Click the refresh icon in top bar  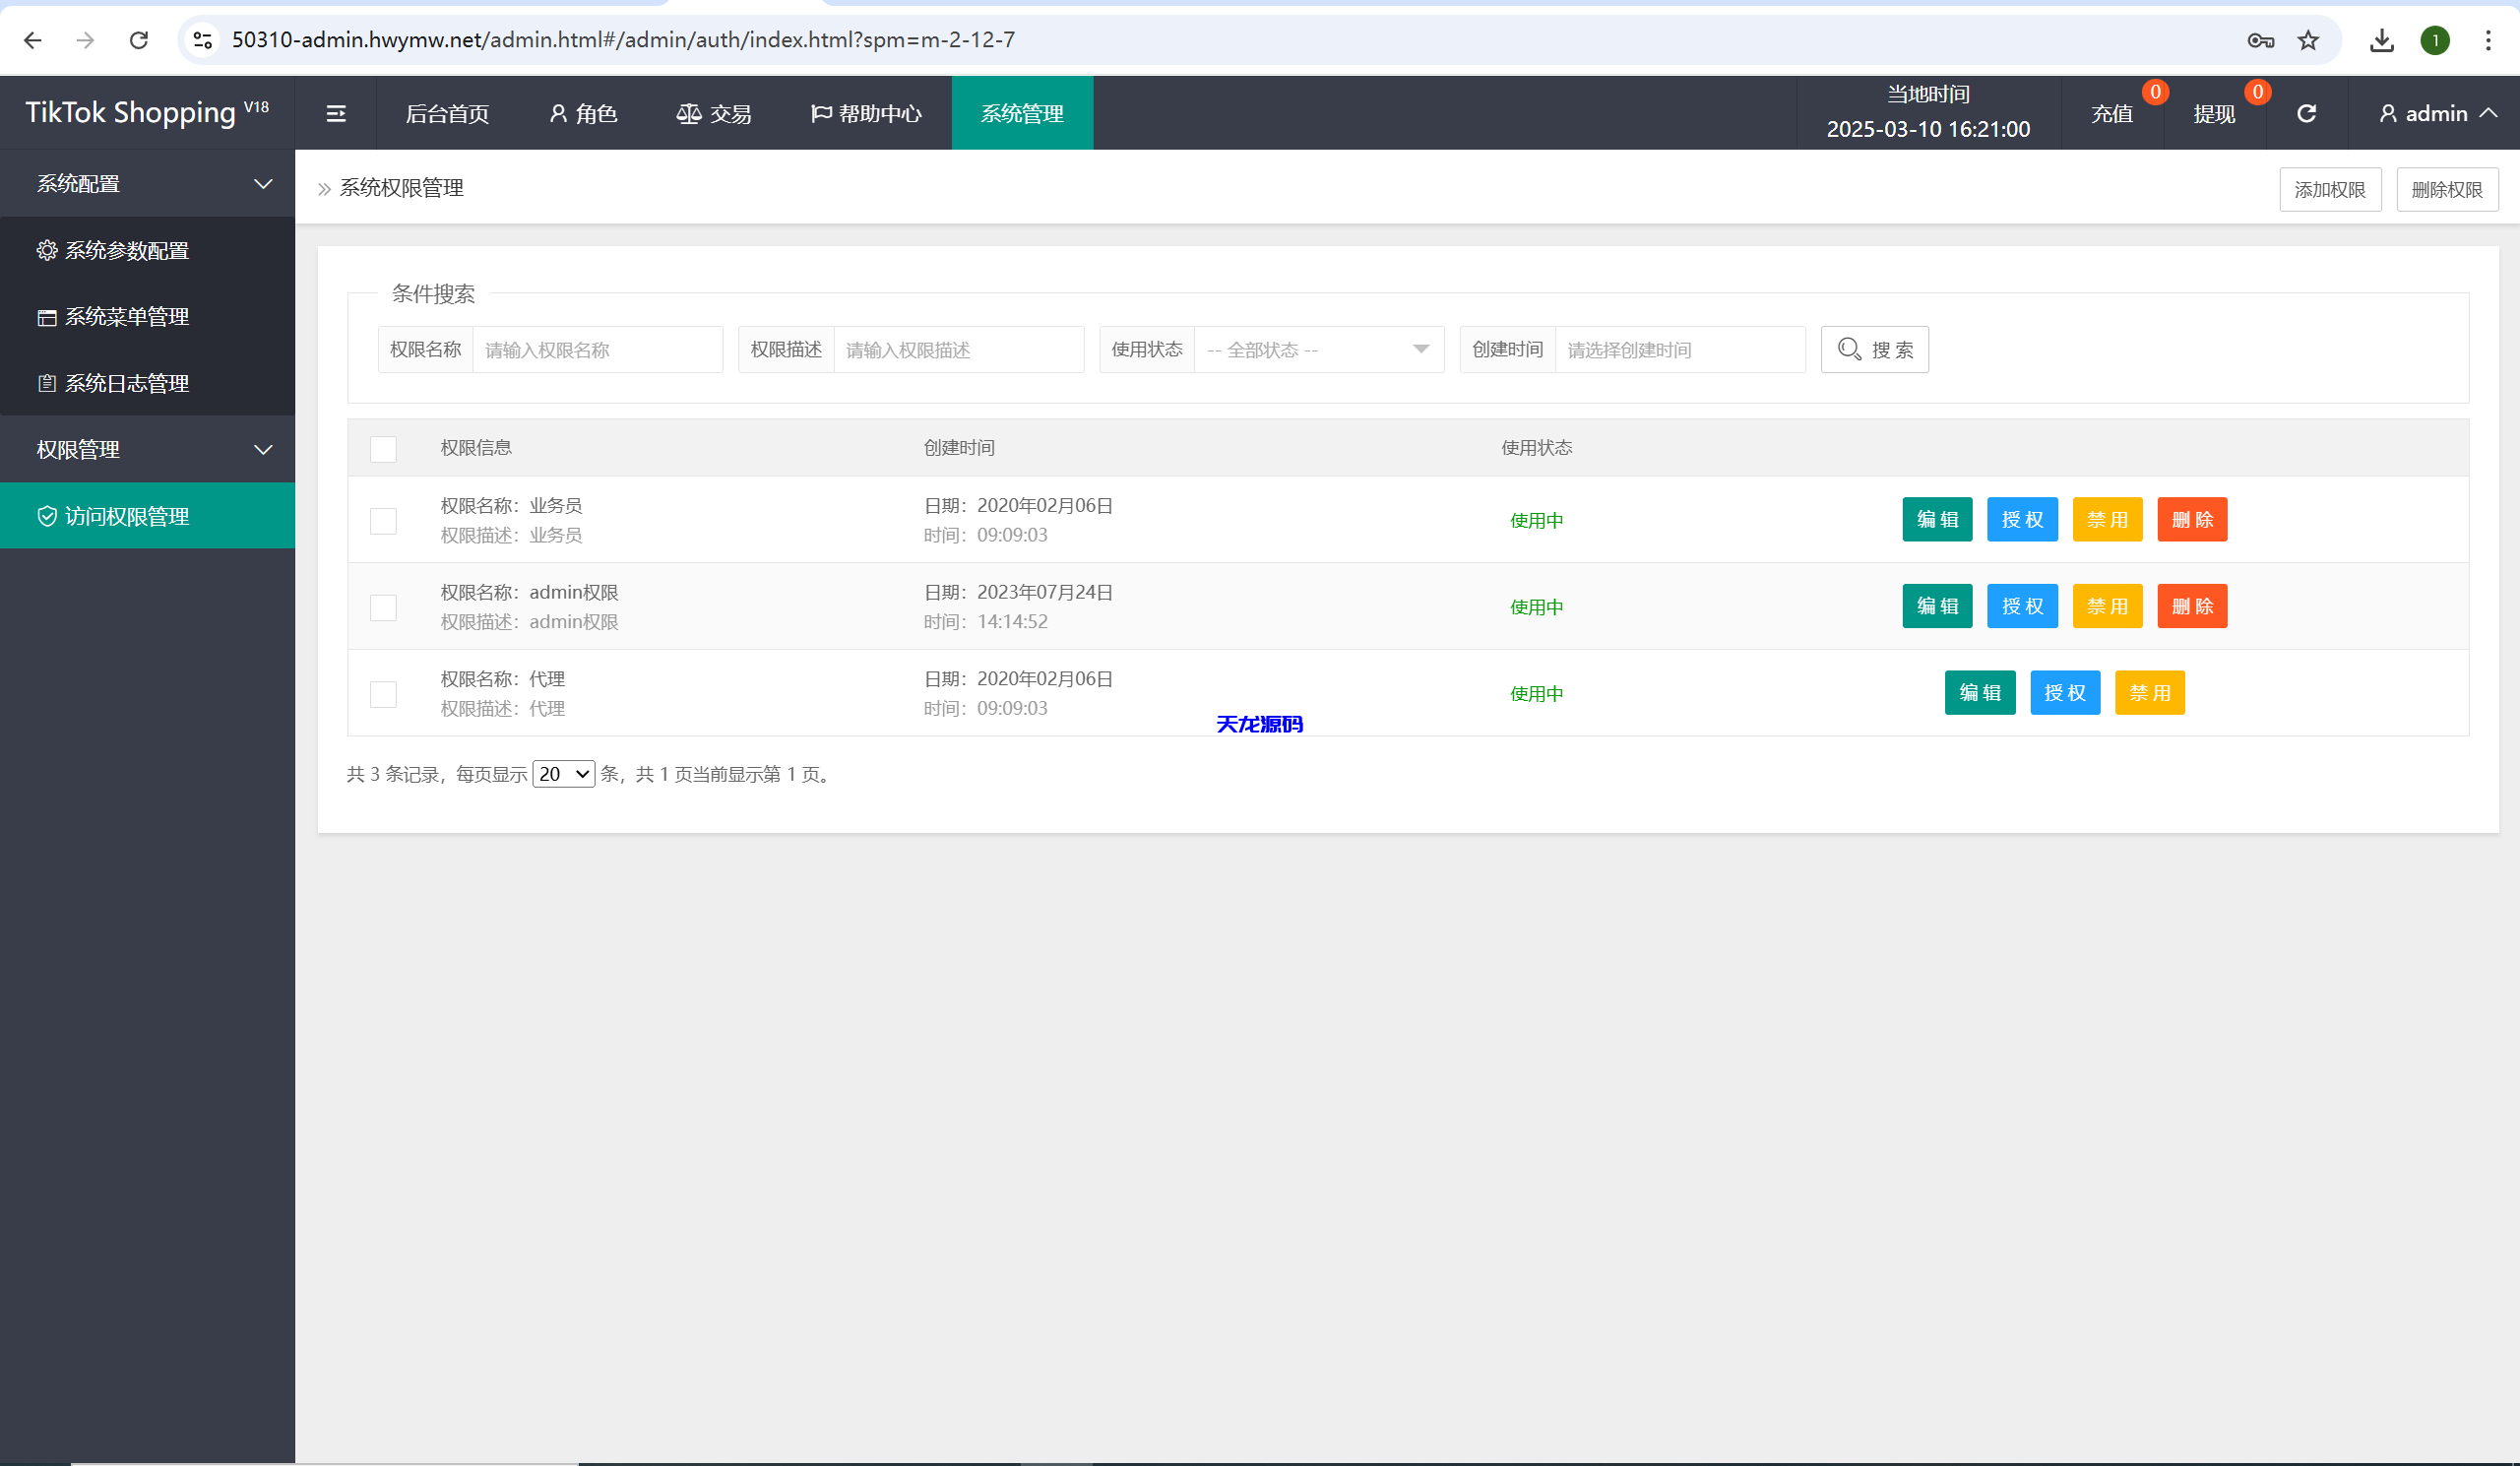tap(2306, 114)
